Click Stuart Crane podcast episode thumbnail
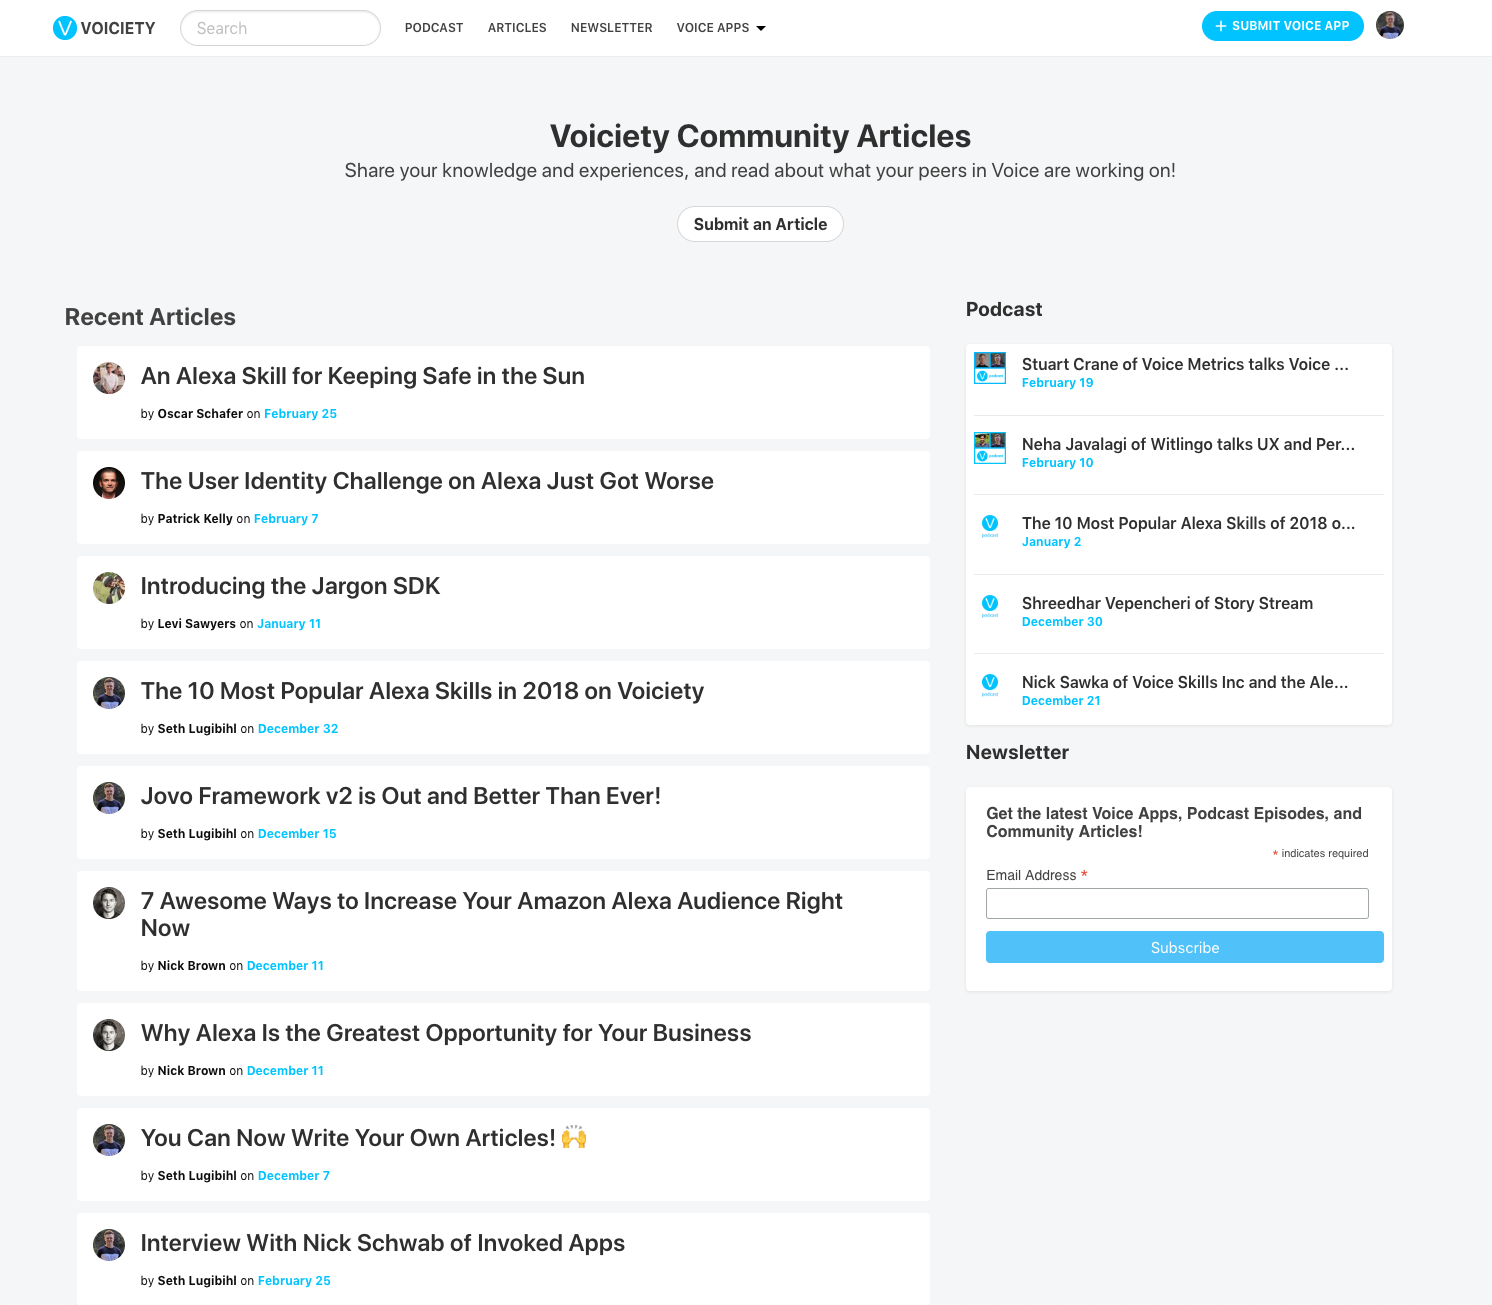 (990, 368)
